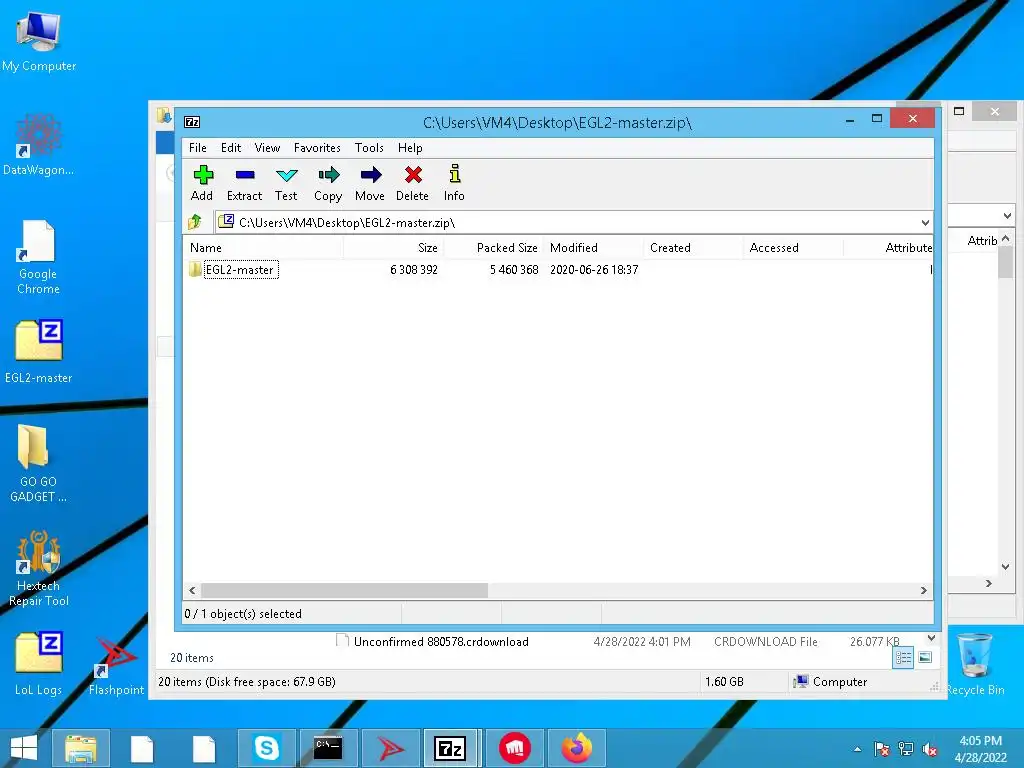Click the muted volume tray icon
The width and height of the screenshot is (1024, 768).
[930, 749]
